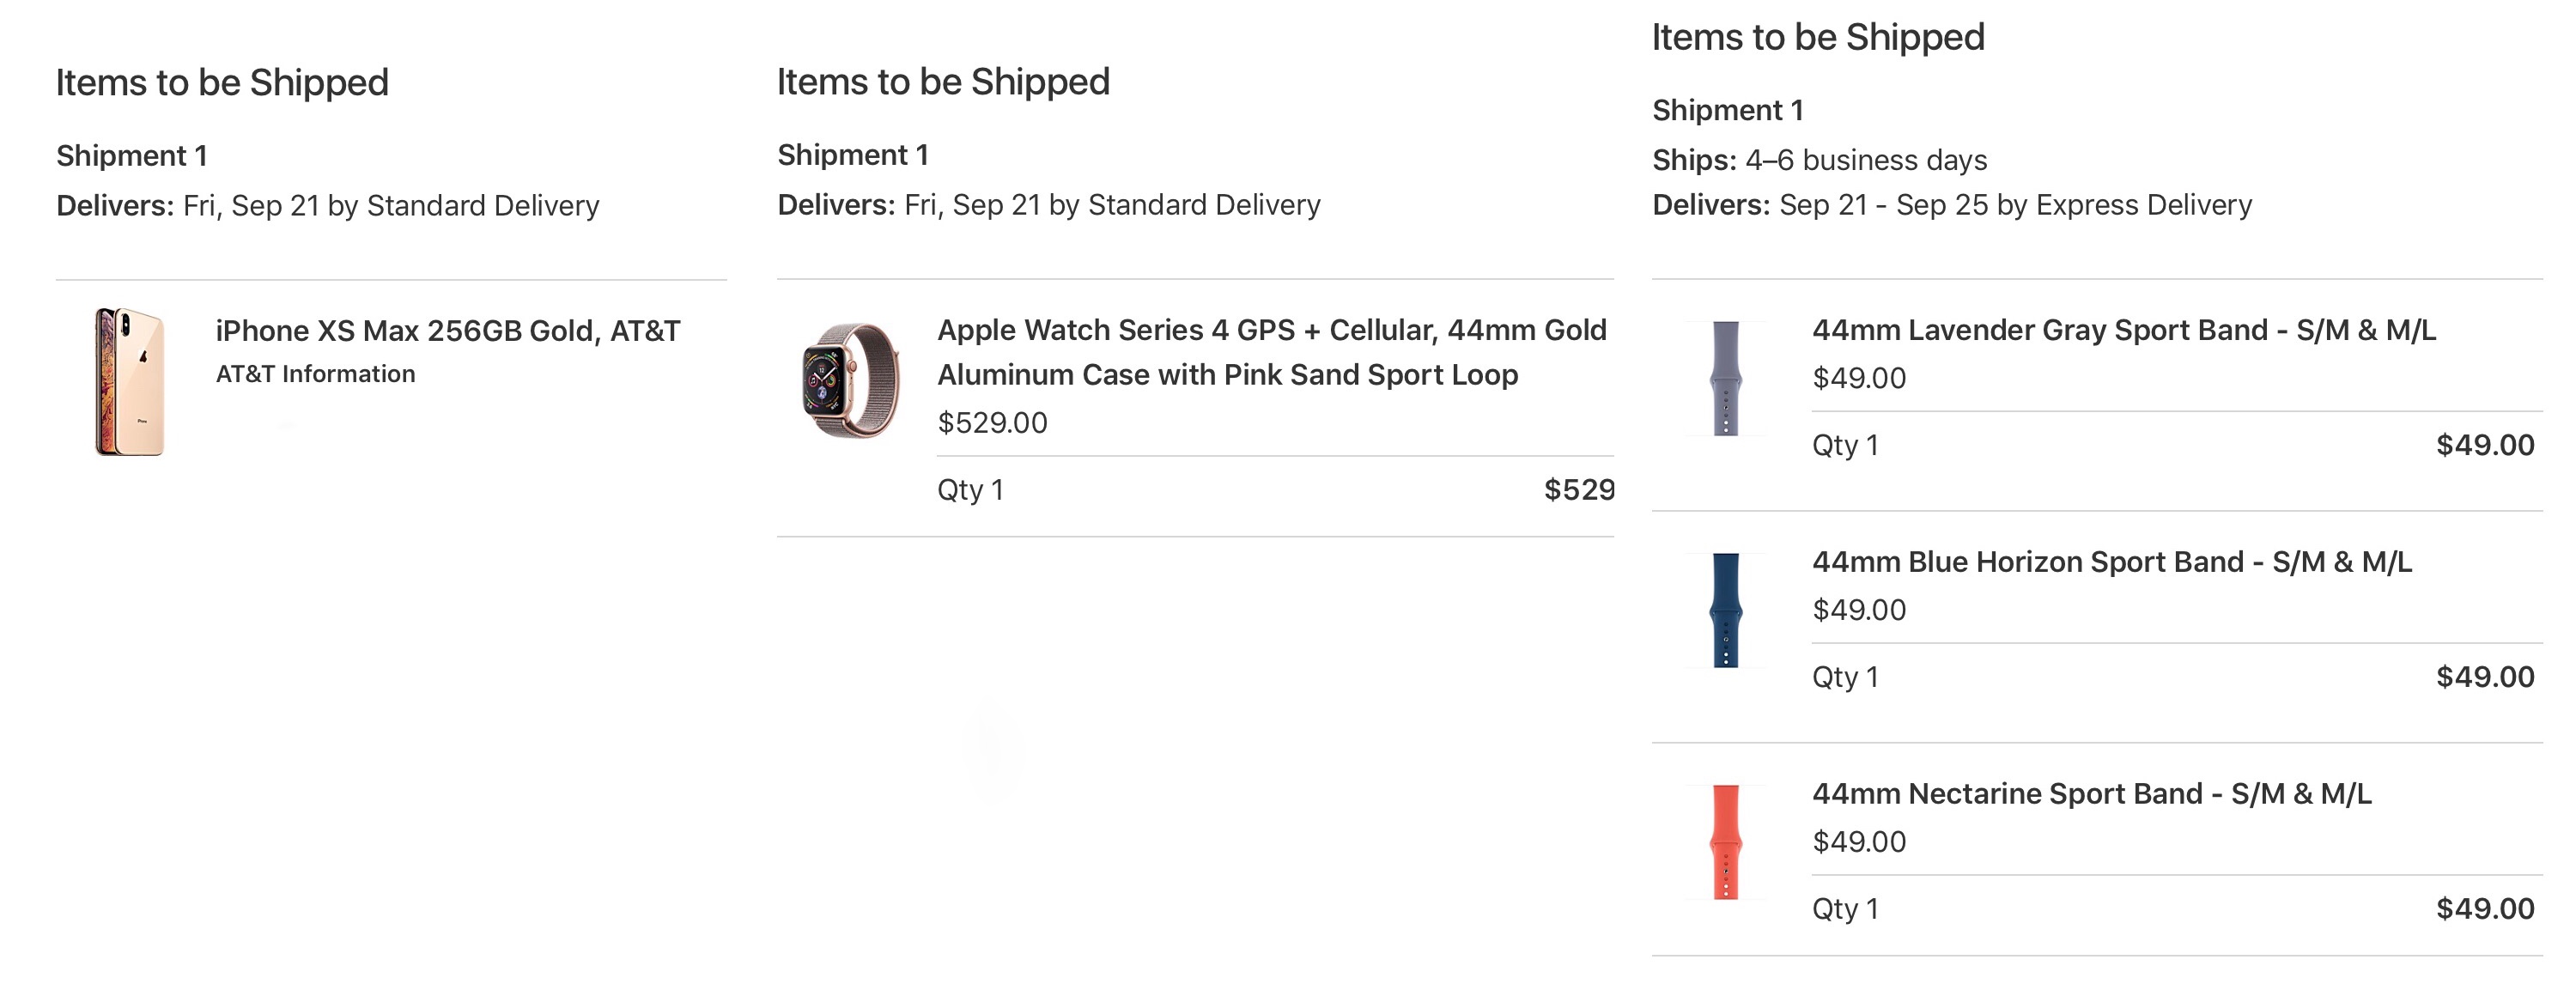The height and width of the screenshot is (984, 2576).
Task: Open the Apple Watch Series 4 product title
Action: pyautogui.click(x=1271, y=351)
